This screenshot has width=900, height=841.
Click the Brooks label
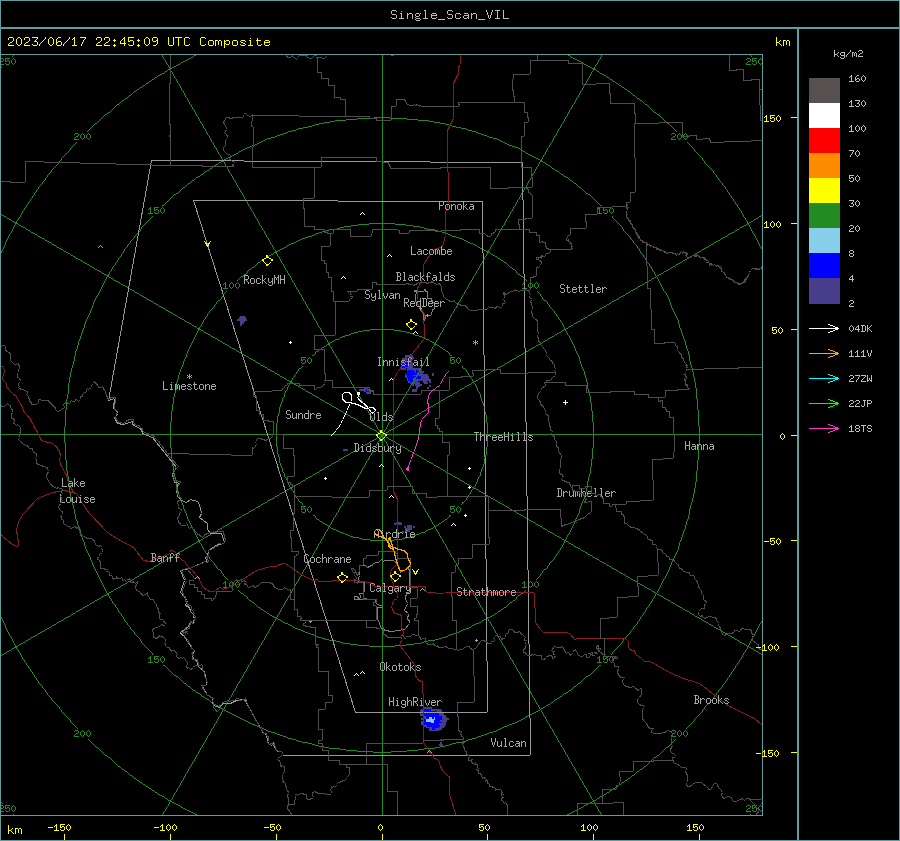pos(711,700)
